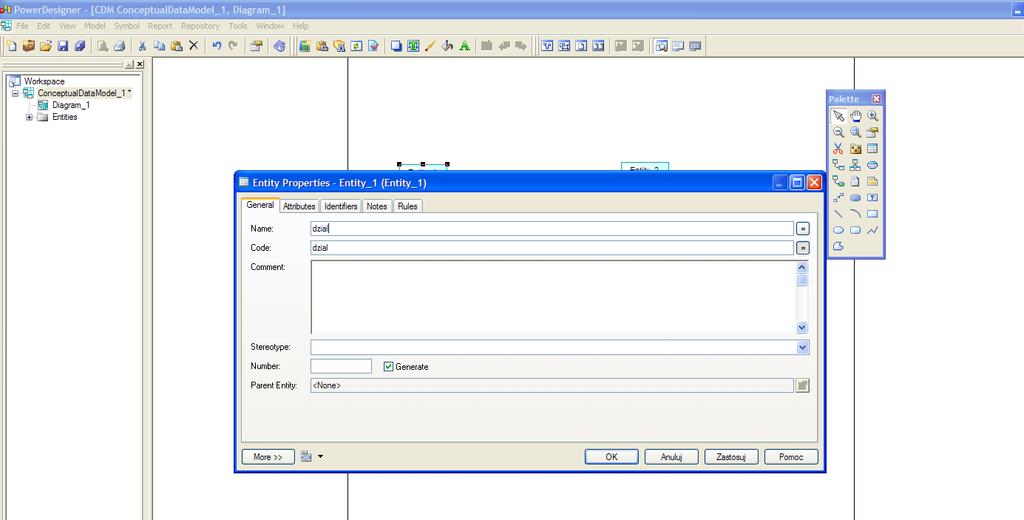Select the Polyline tool in Palette
Image resolution: width=1024 pixels, height=520 pixels.
(x=872, y=230)
